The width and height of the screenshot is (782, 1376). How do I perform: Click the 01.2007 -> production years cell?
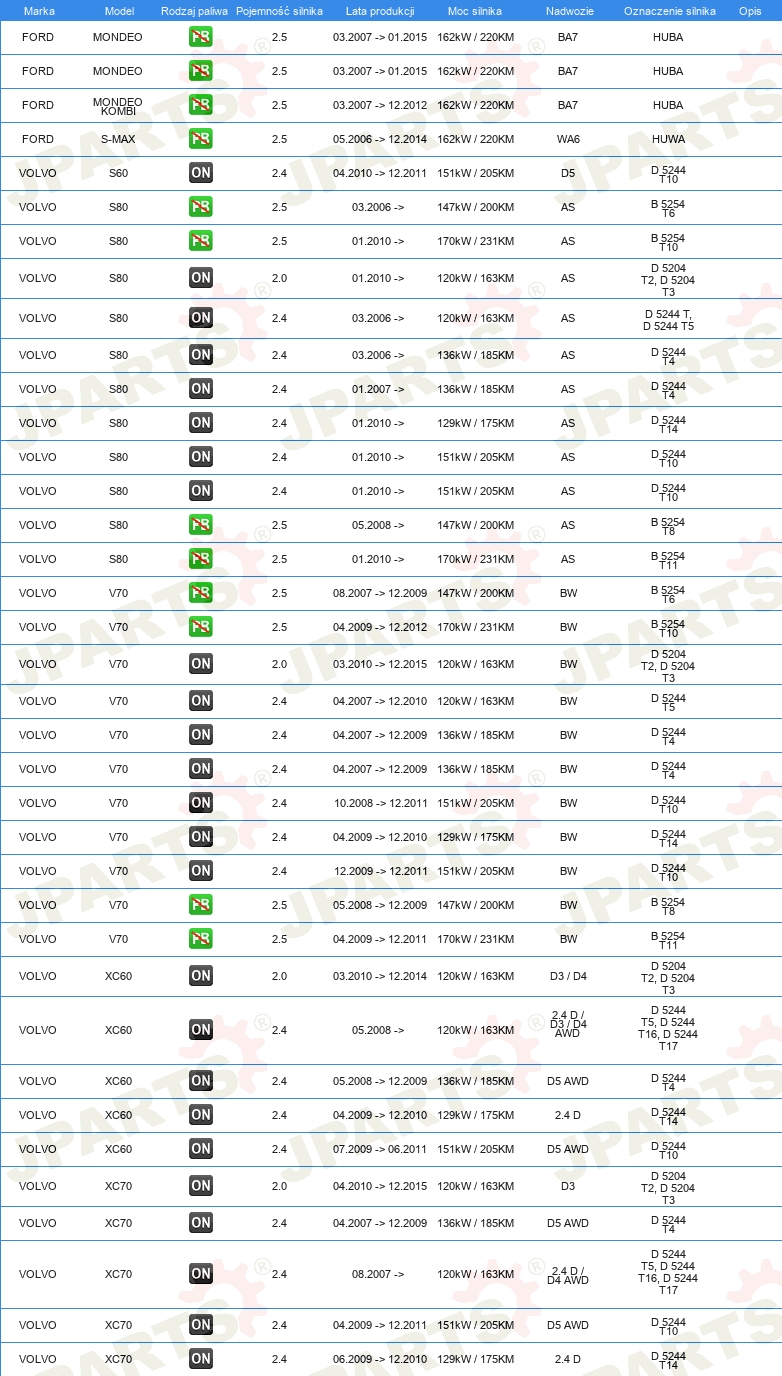378,389
